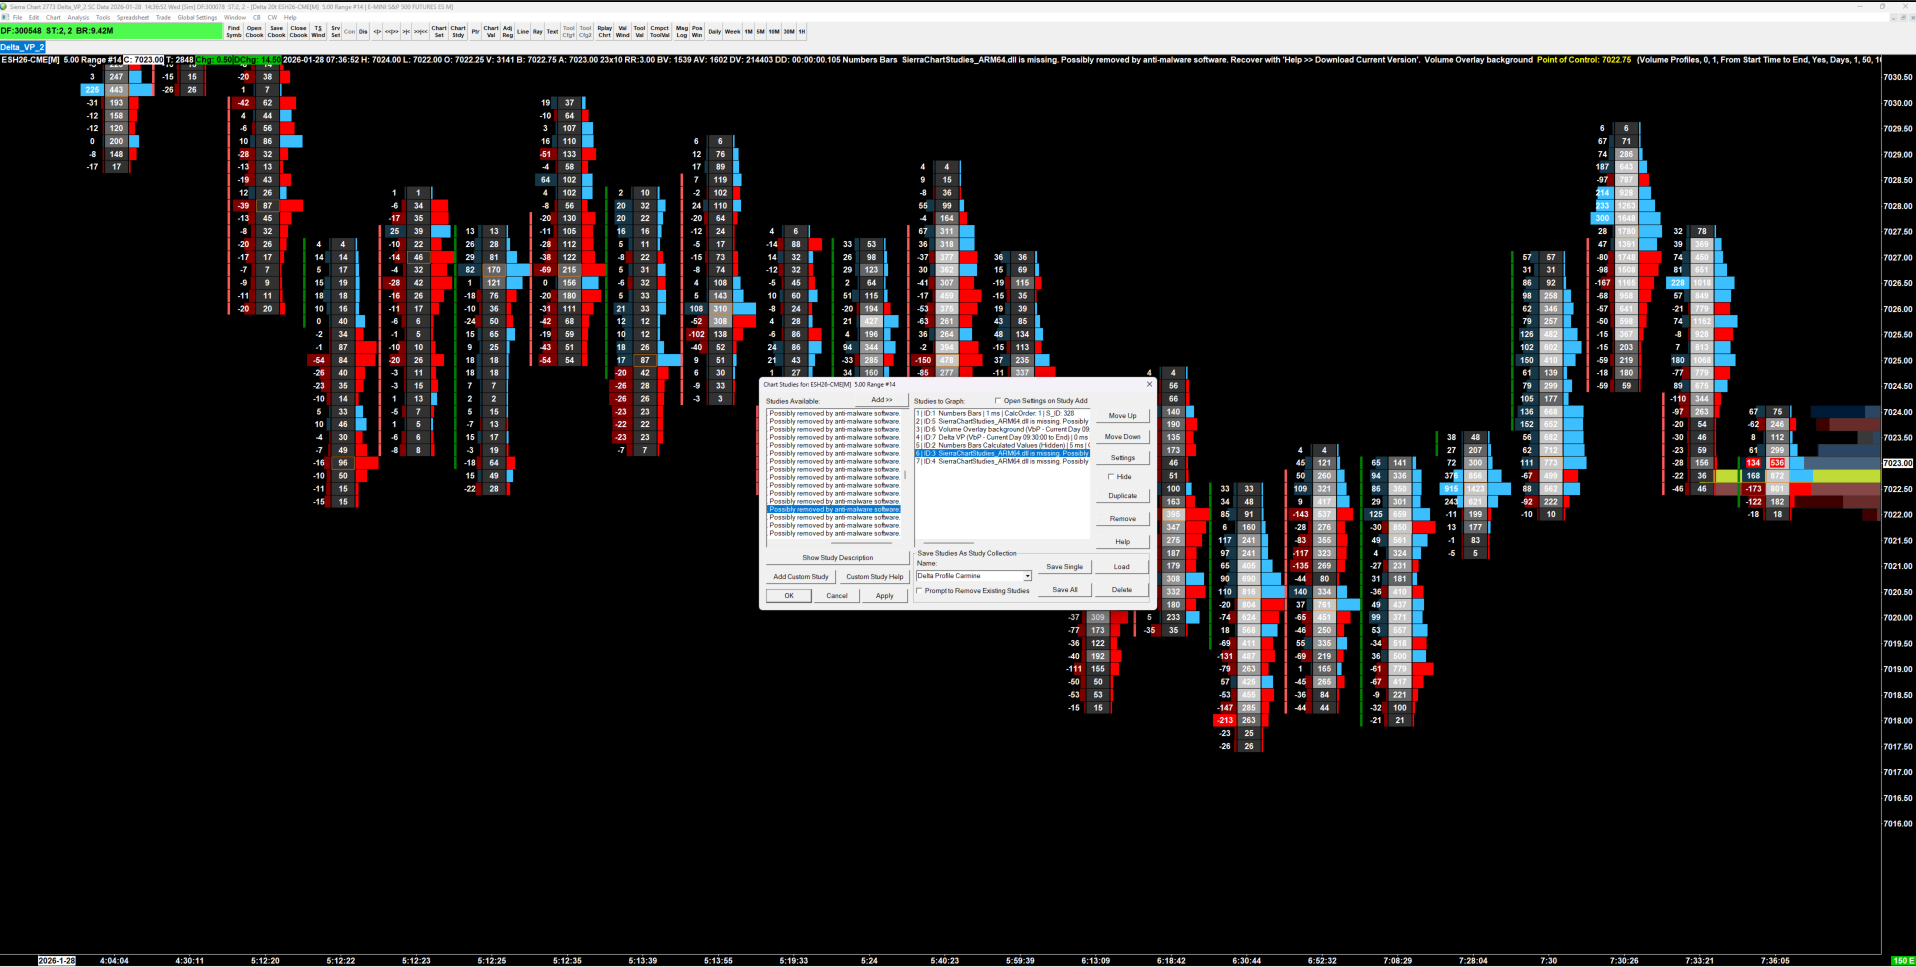Click OK in Chart Studies dialog
The height and width of the screenshot is (967, 1916).
(789, 595)
